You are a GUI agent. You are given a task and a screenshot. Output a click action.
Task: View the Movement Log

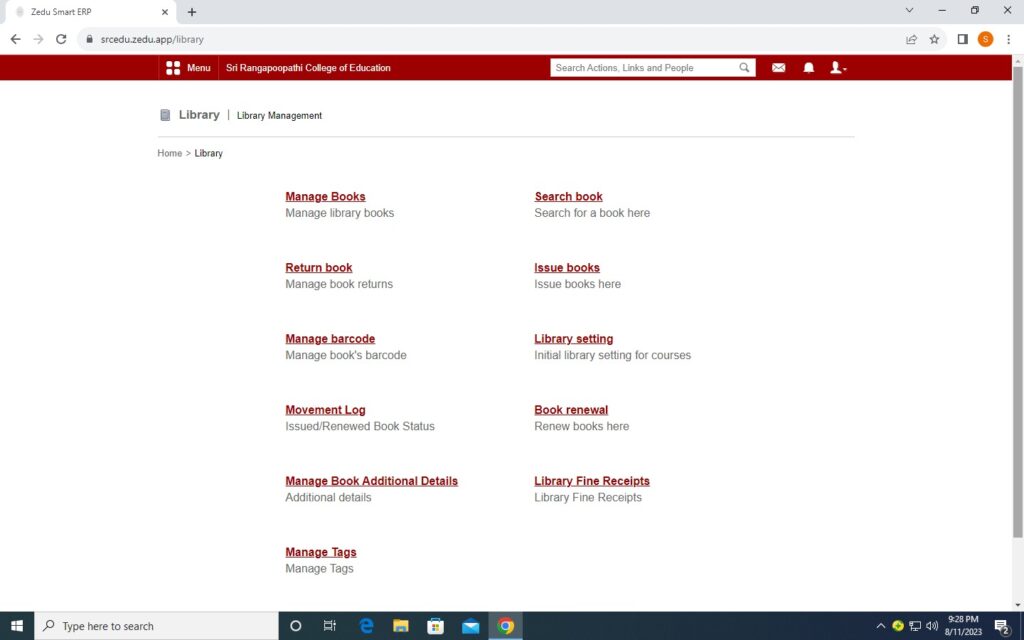[x=325, y=410]
